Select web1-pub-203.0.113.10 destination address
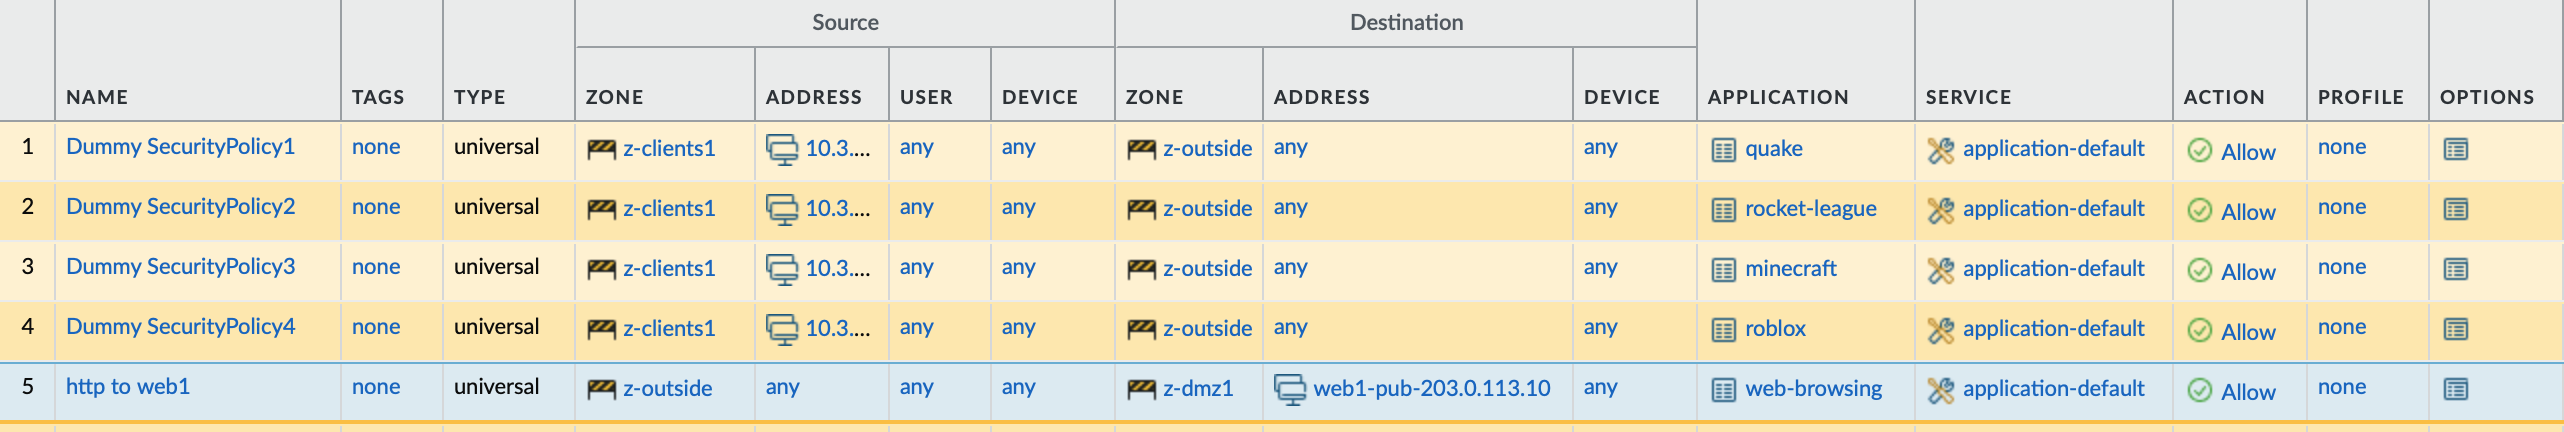The height and width of the screenshot is (432, 2564). pyautogui.click(x=1431, y=388)
